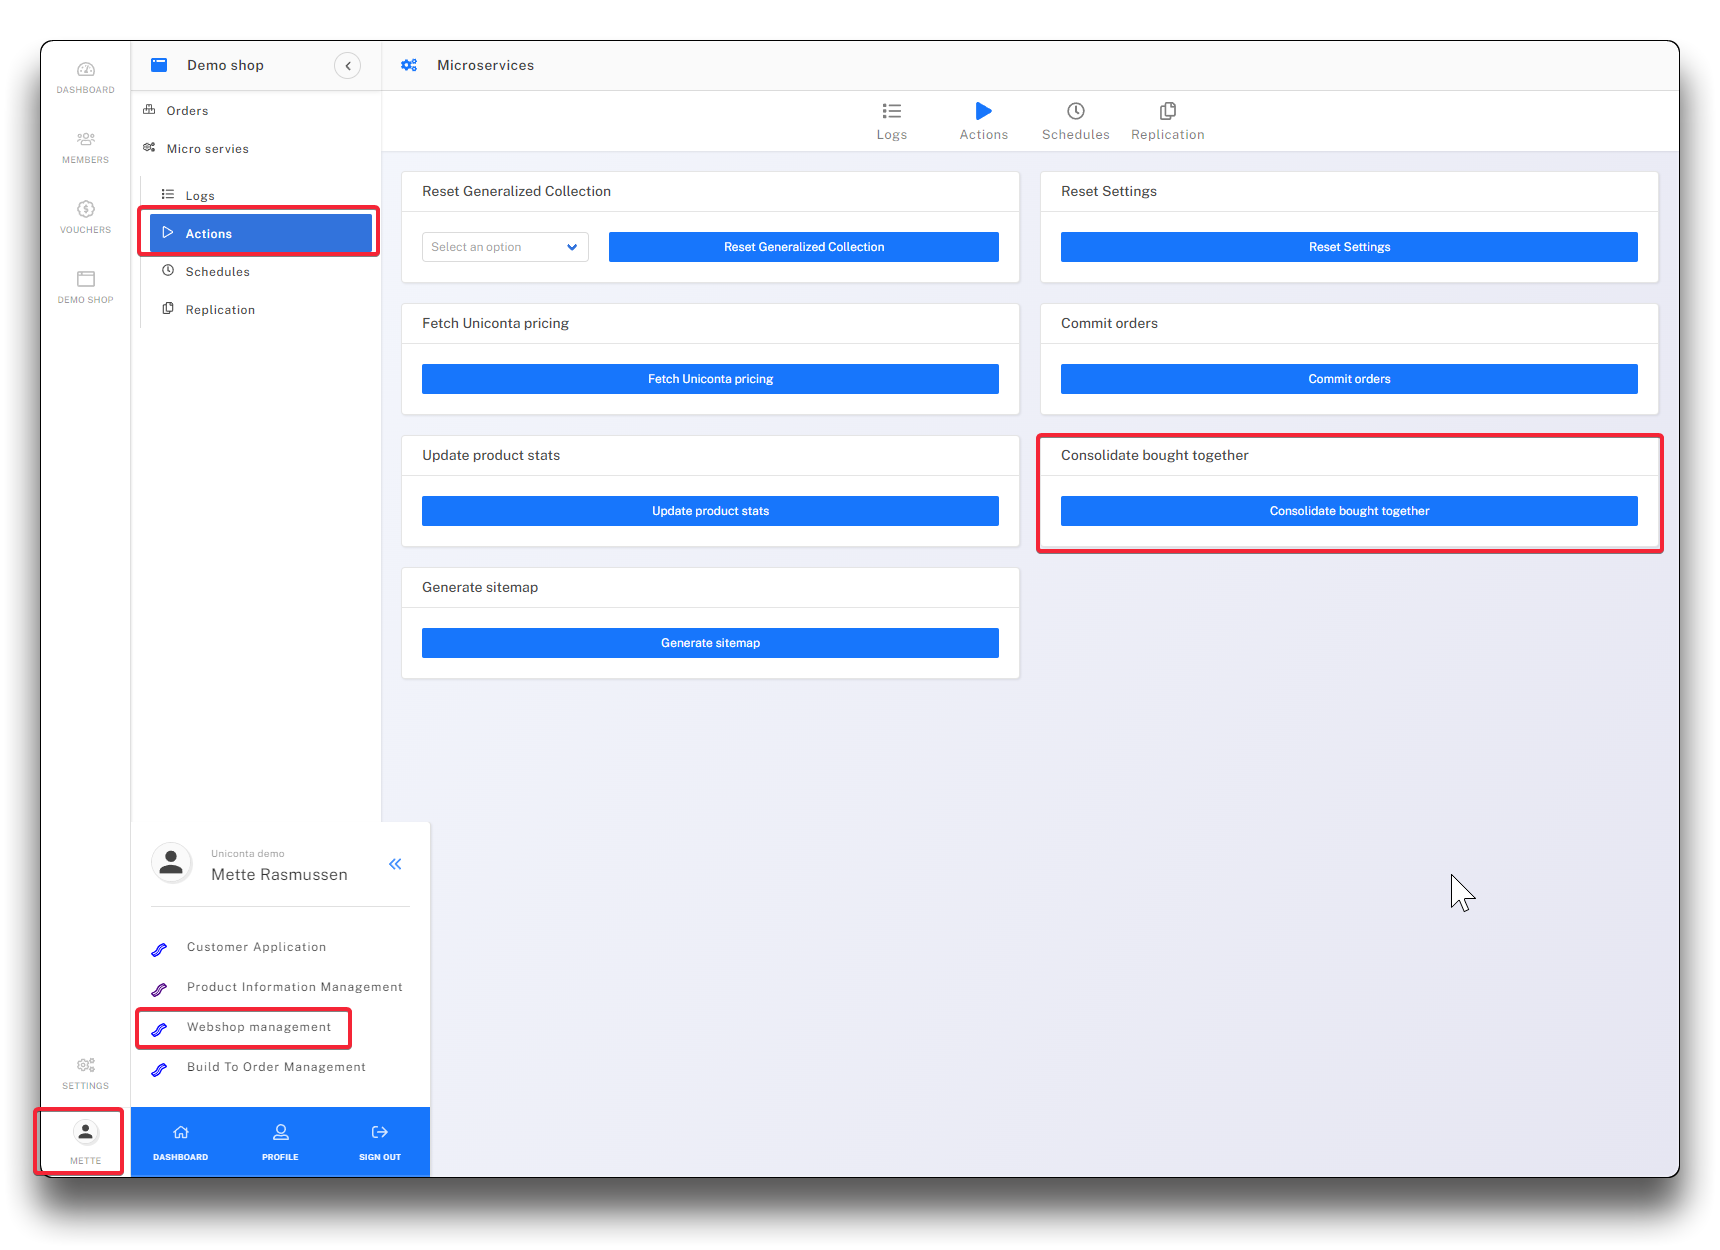Open the Select an option dropdown
This screenshot has height=1250, width=1720.
tap(505, 247)
